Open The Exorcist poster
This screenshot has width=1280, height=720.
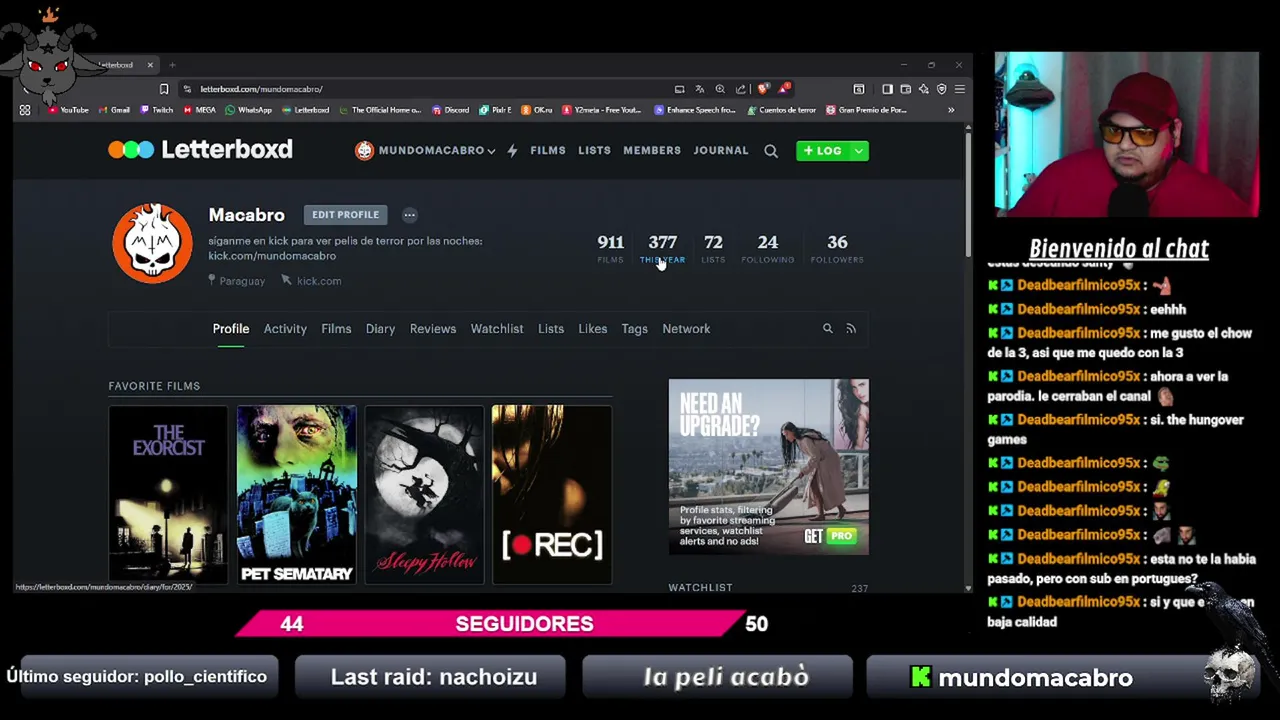[x=168, y=494]
